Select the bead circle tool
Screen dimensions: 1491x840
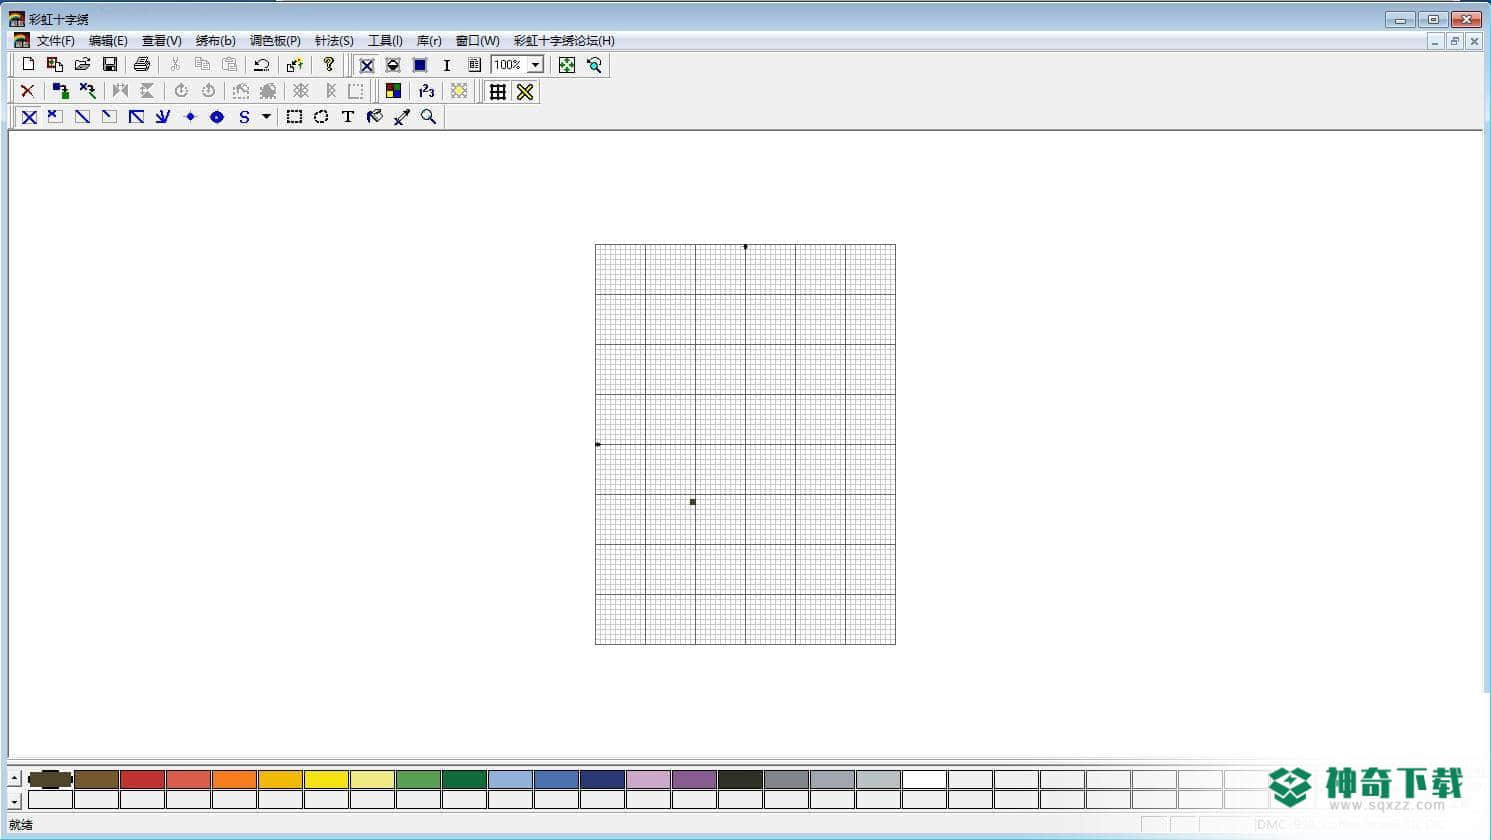[x=217, y=117]
